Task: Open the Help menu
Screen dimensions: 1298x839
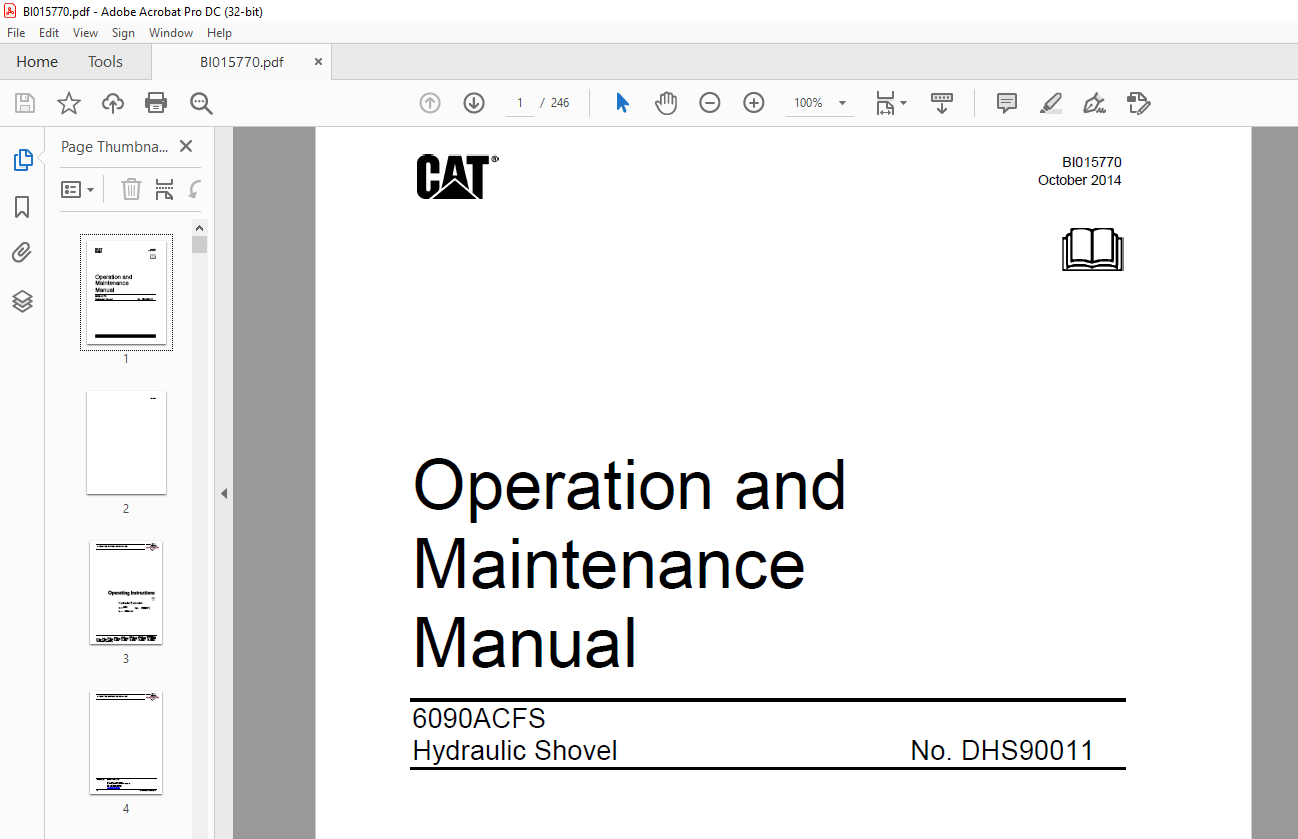Action: [219, 33]
